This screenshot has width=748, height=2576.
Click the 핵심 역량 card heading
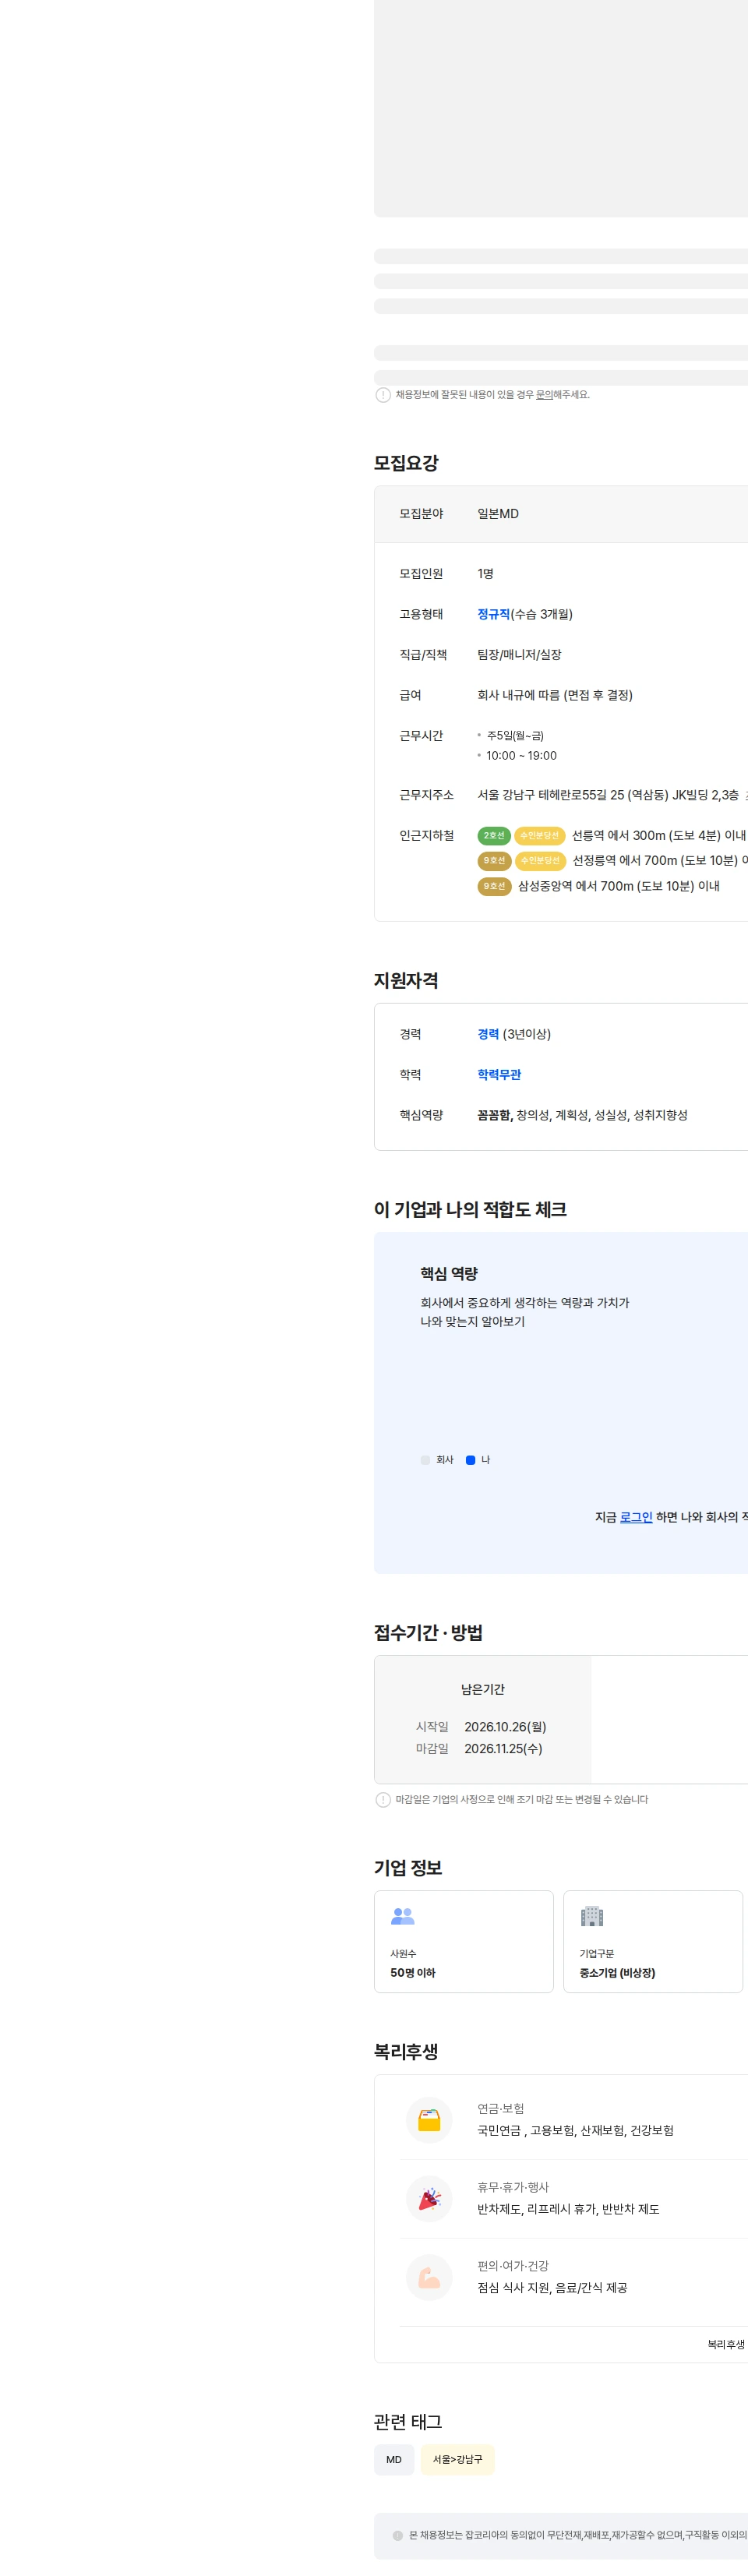click(x=449, y=1274)
